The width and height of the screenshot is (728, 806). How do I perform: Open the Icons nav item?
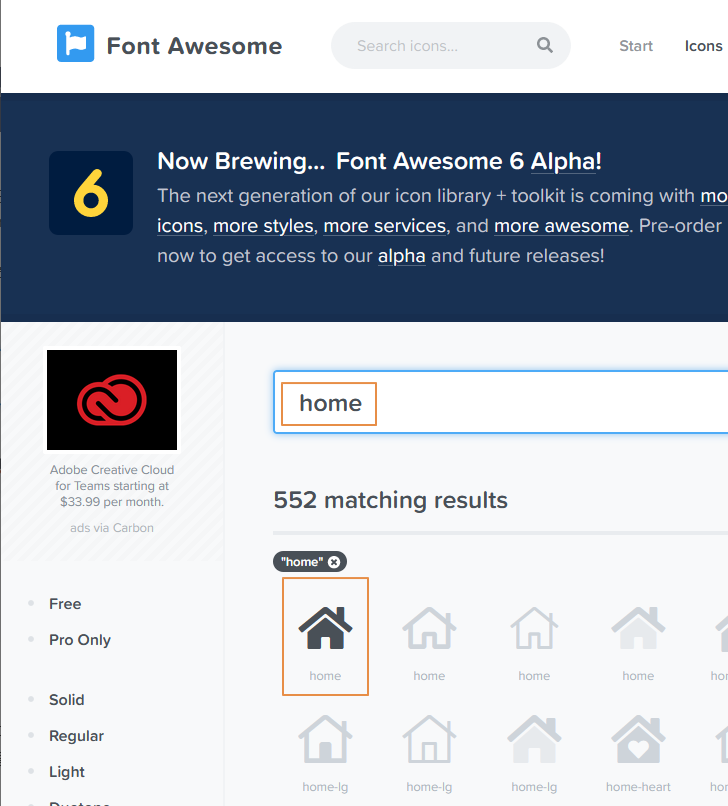703,46
